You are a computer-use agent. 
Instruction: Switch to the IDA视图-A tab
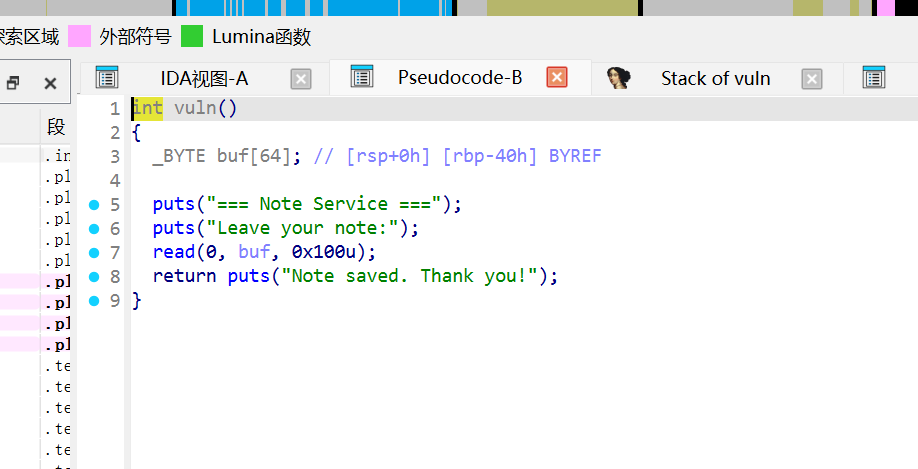click(x=204, y=78)
